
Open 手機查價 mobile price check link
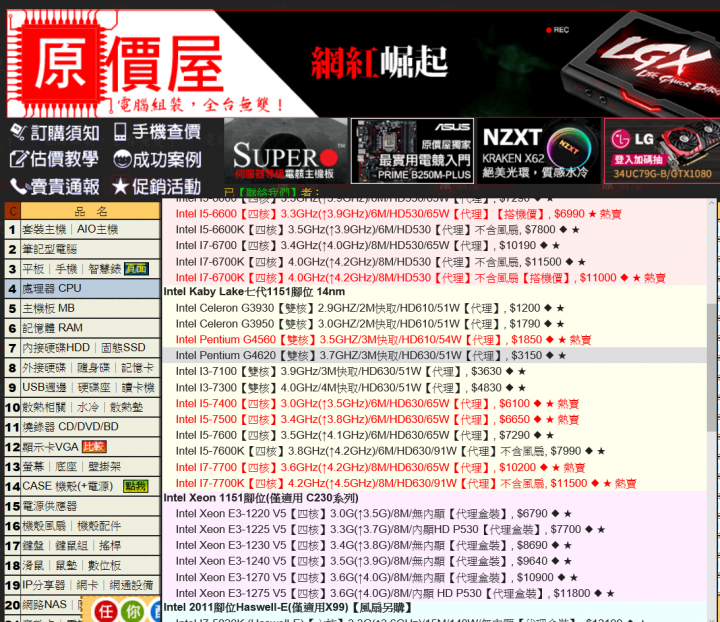point(158,132)
